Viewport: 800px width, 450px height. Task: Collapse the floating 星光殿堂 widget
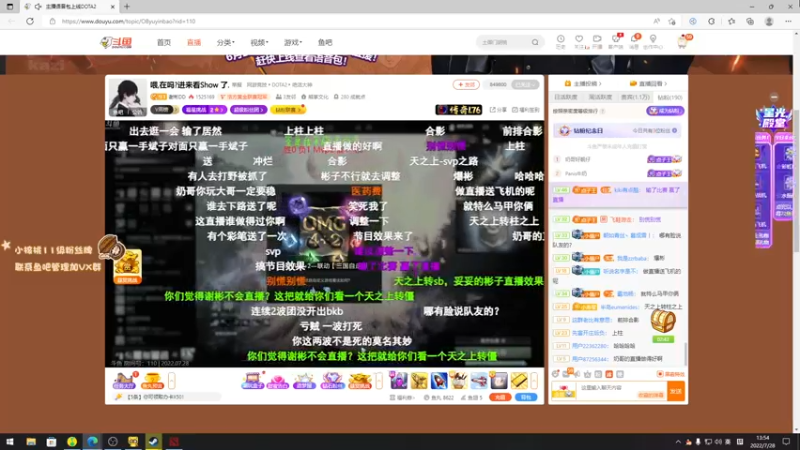[774, 97]
